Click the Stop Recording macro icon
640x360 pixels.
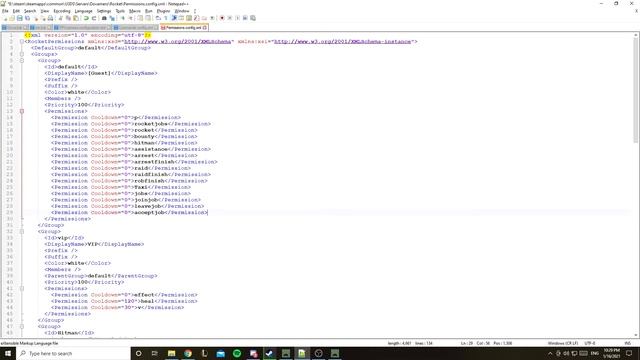point(230,18)
